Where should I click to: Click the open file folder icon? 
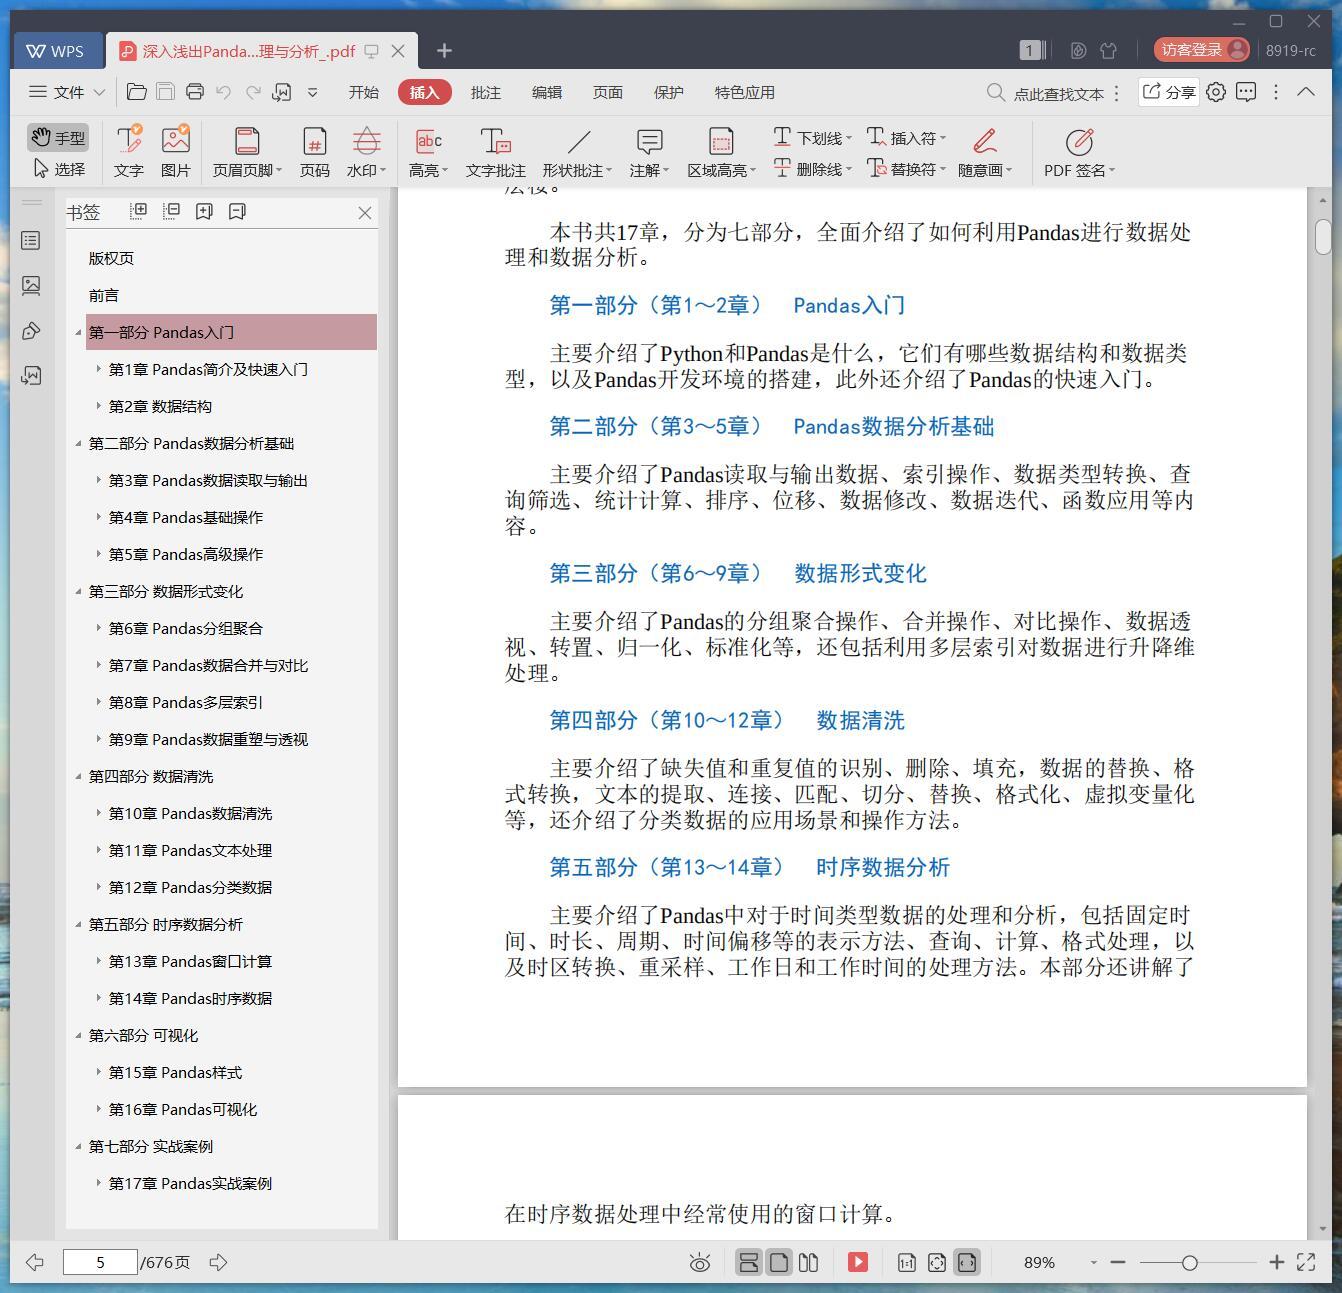(x=137, y=92)
